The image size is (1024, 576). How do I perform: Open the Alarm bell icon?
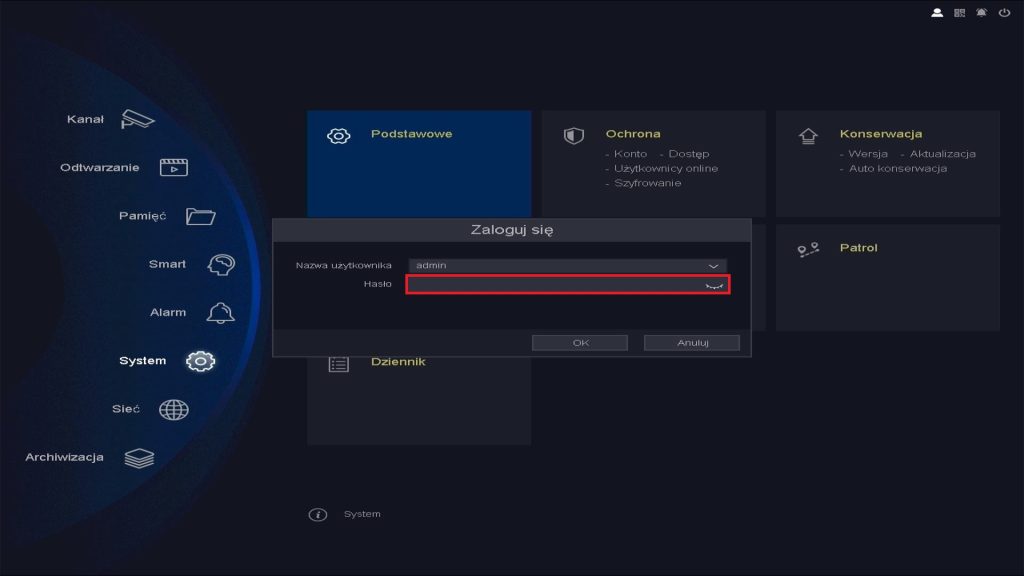point(222,311)
